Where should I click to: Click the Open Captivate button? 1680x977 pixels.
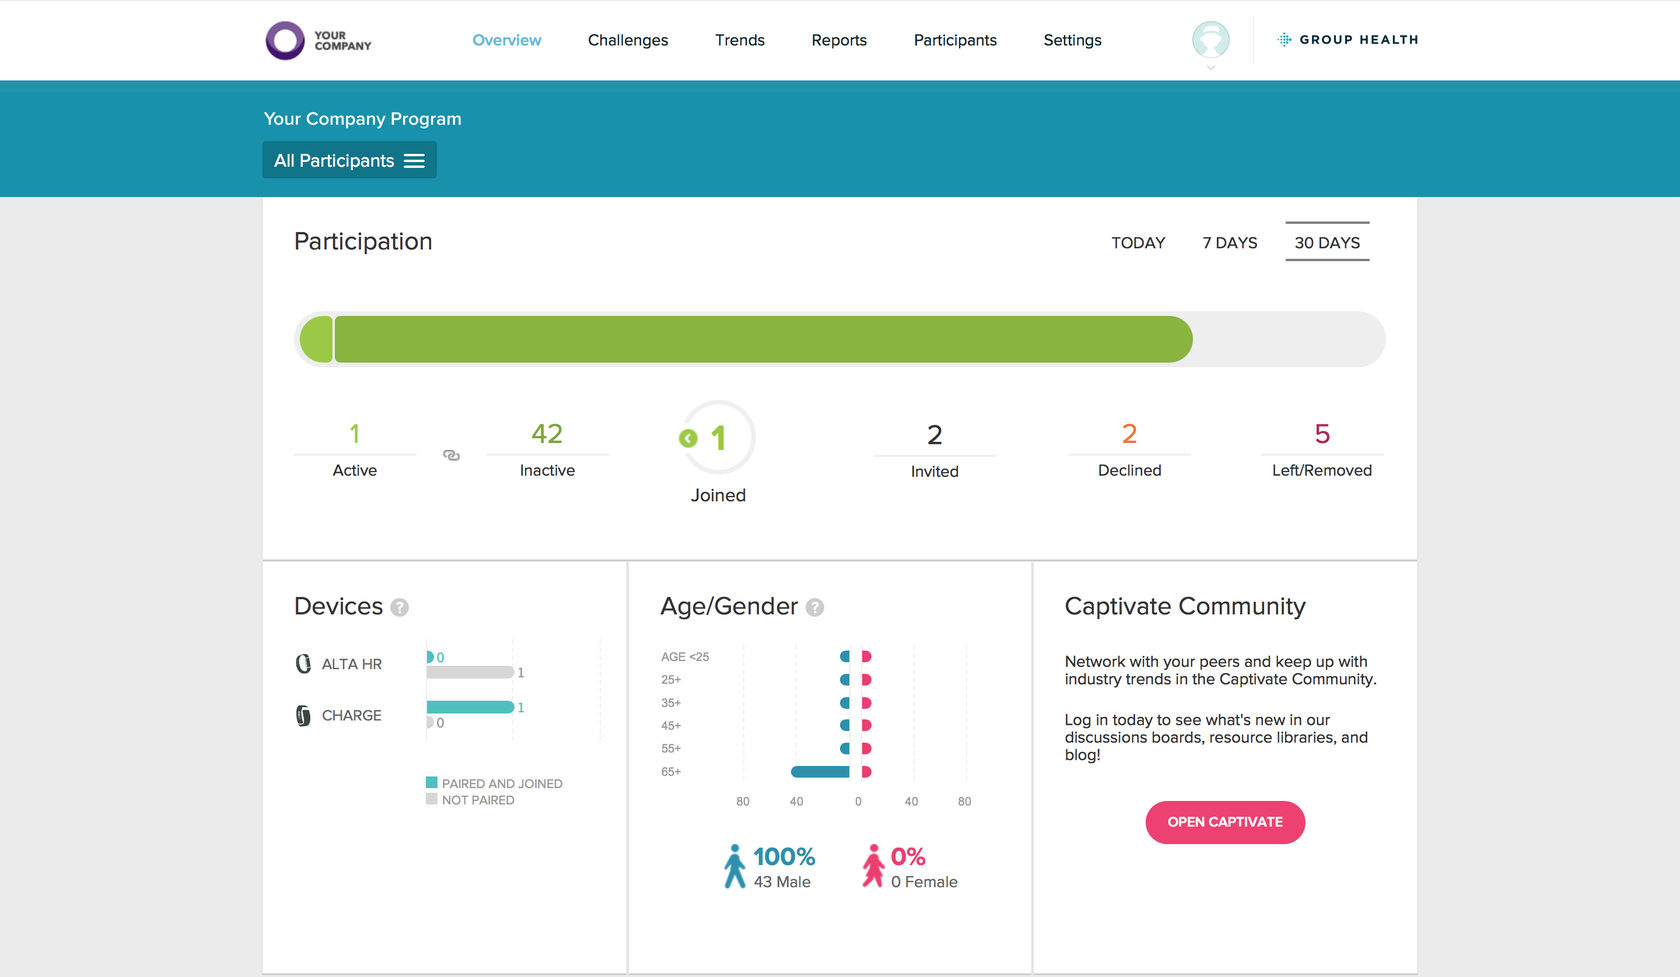1225,822
